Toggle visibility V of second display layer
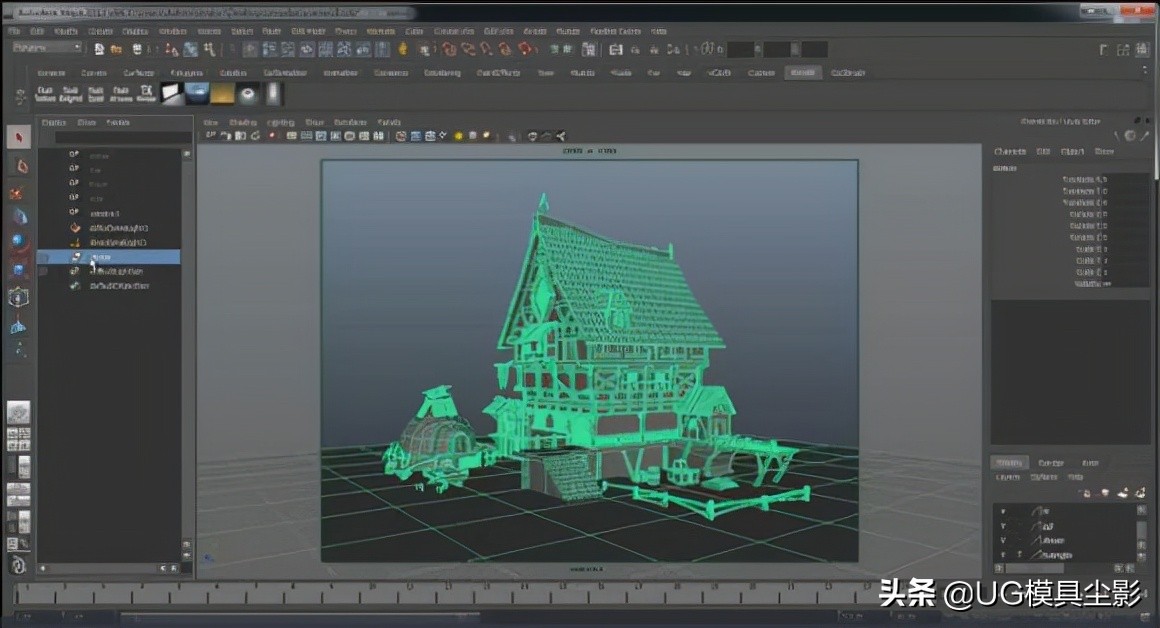1160x628 pixels. pyautogui.click(x=1003, y=526)
